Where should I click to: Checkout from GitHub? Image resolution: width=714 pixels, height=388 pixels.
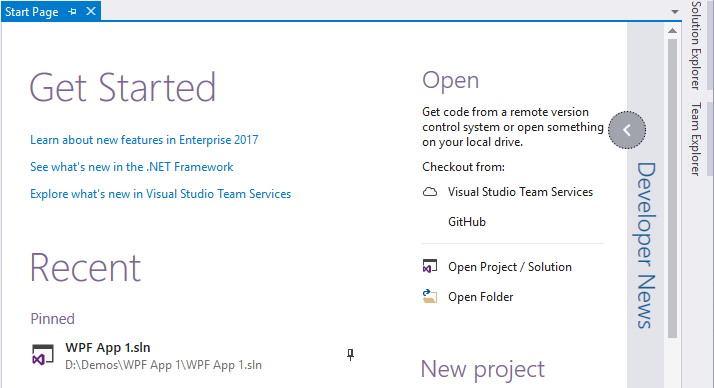point(467,222)
